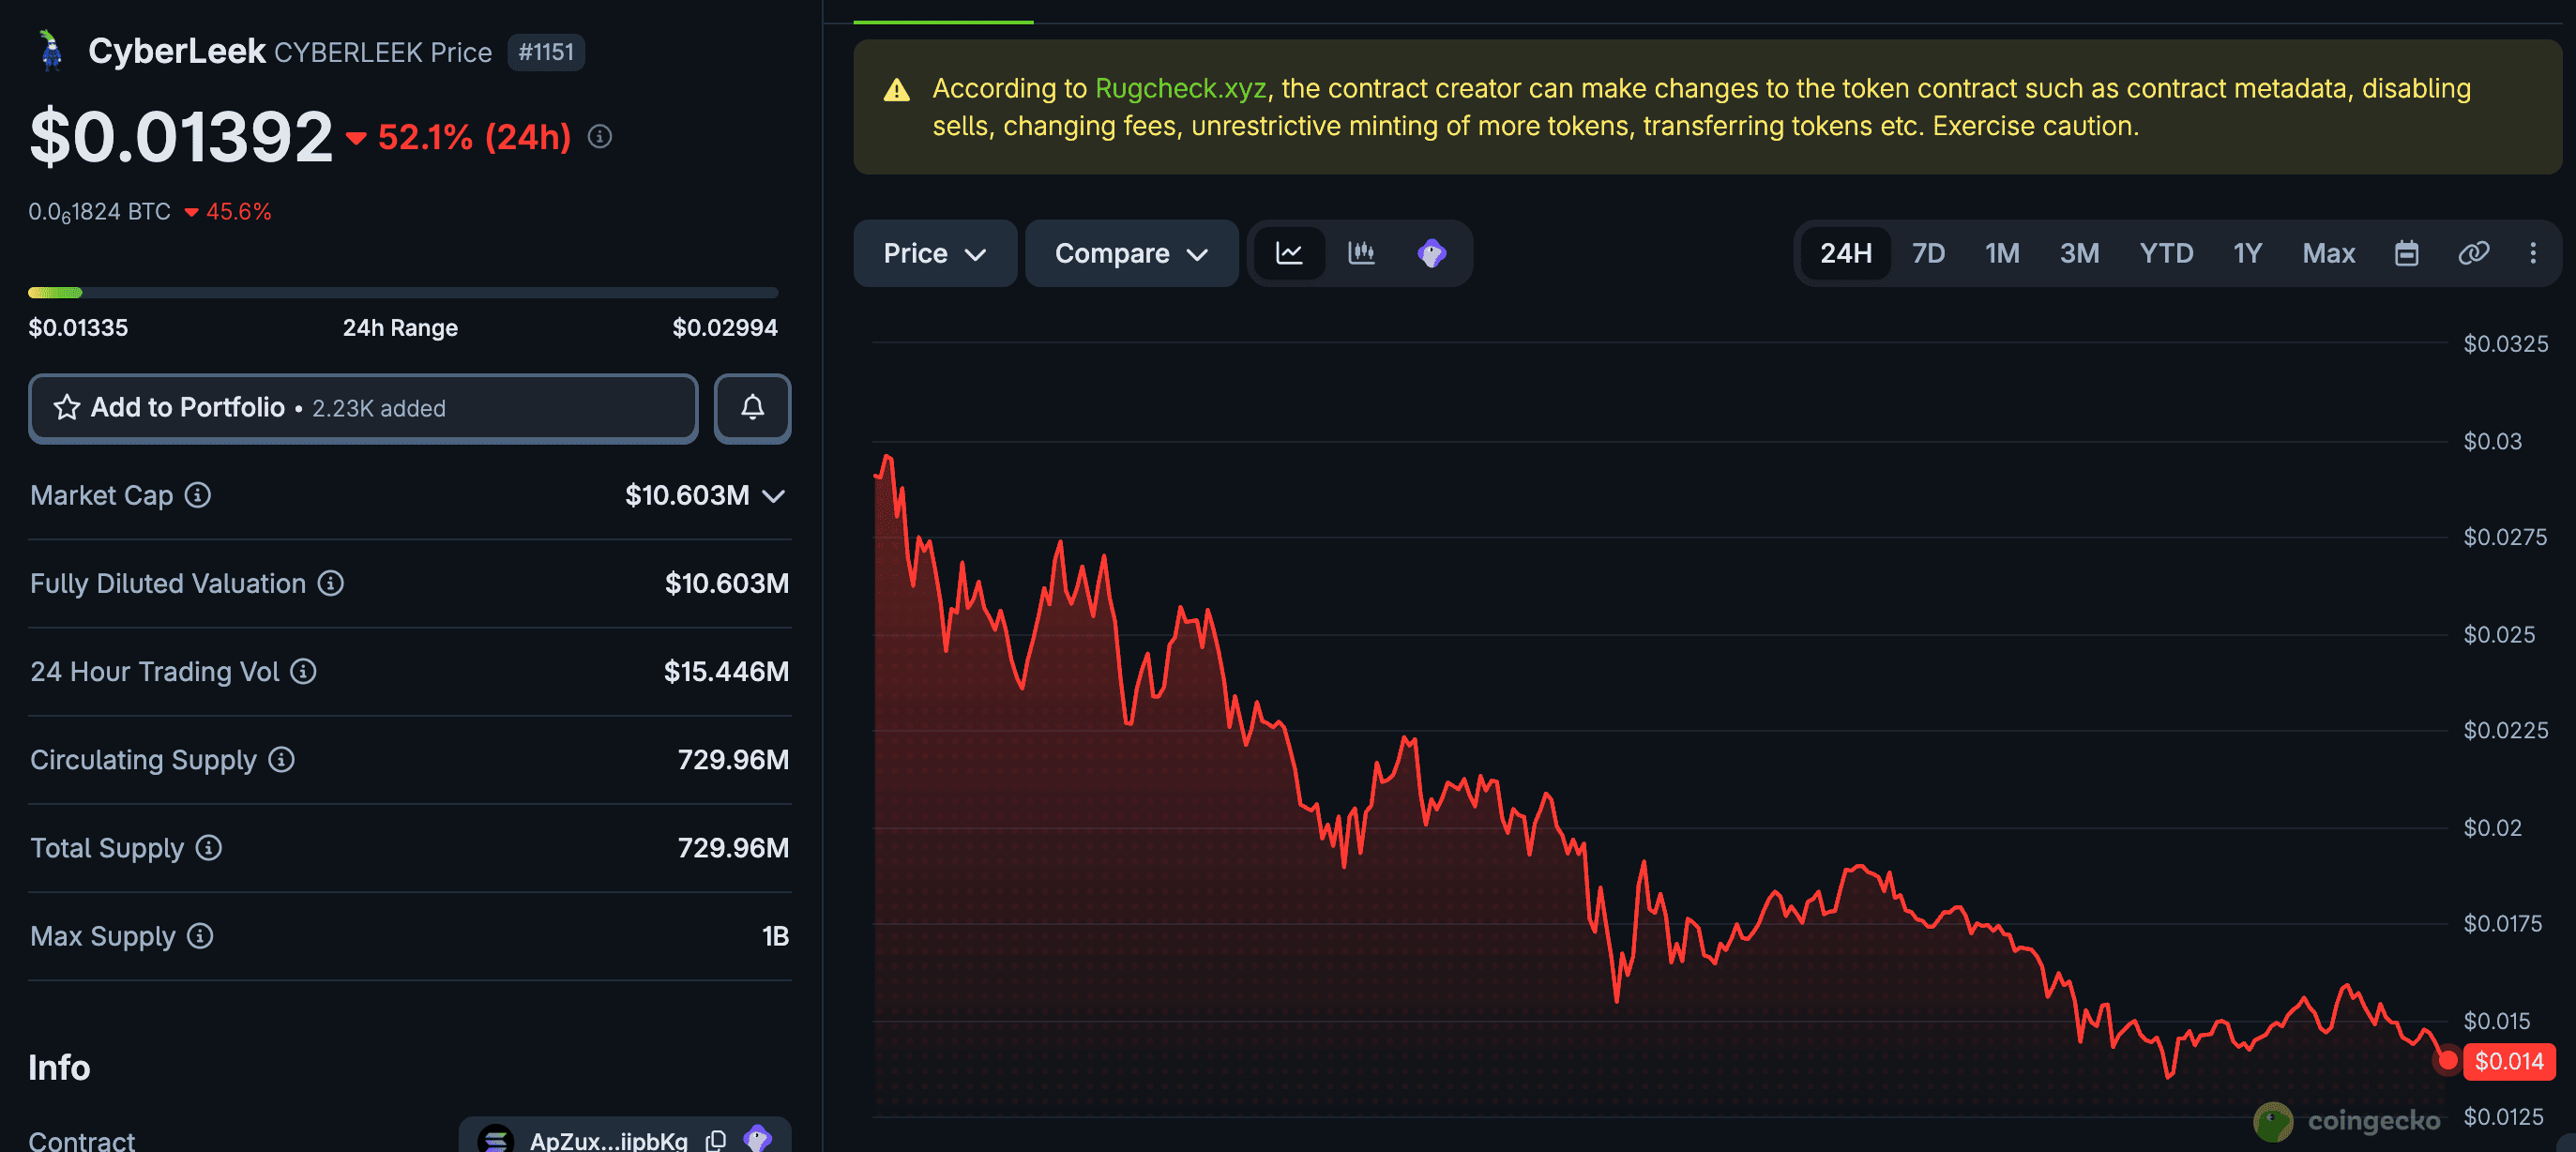2576x1152 pixels.
Task: Click the #1151 rank badge
Action: point(546,52)
